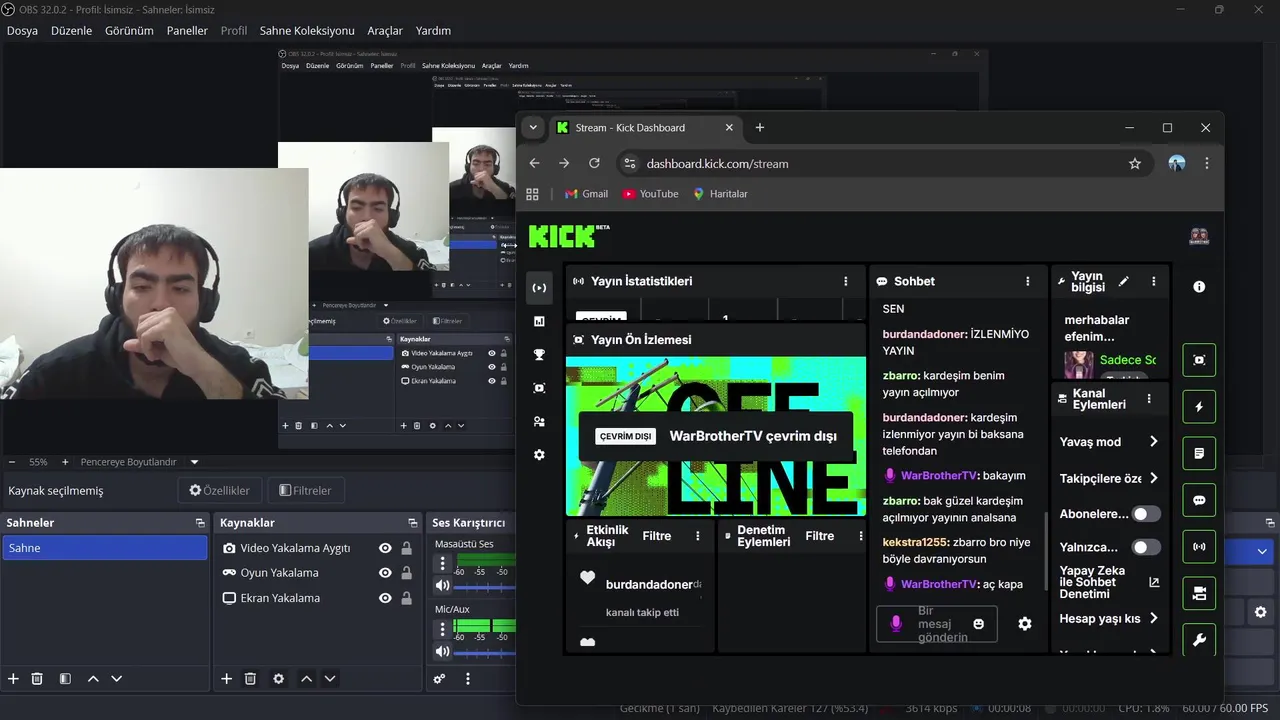Reload the Kick dashboard page
Image resolution: width=1280 pixels, height=720 pixels.
click(x=594, y=163)
